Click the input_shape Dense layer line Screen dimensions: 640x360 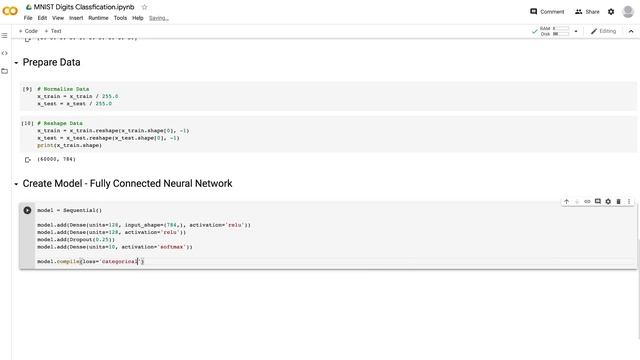point(144,225)
